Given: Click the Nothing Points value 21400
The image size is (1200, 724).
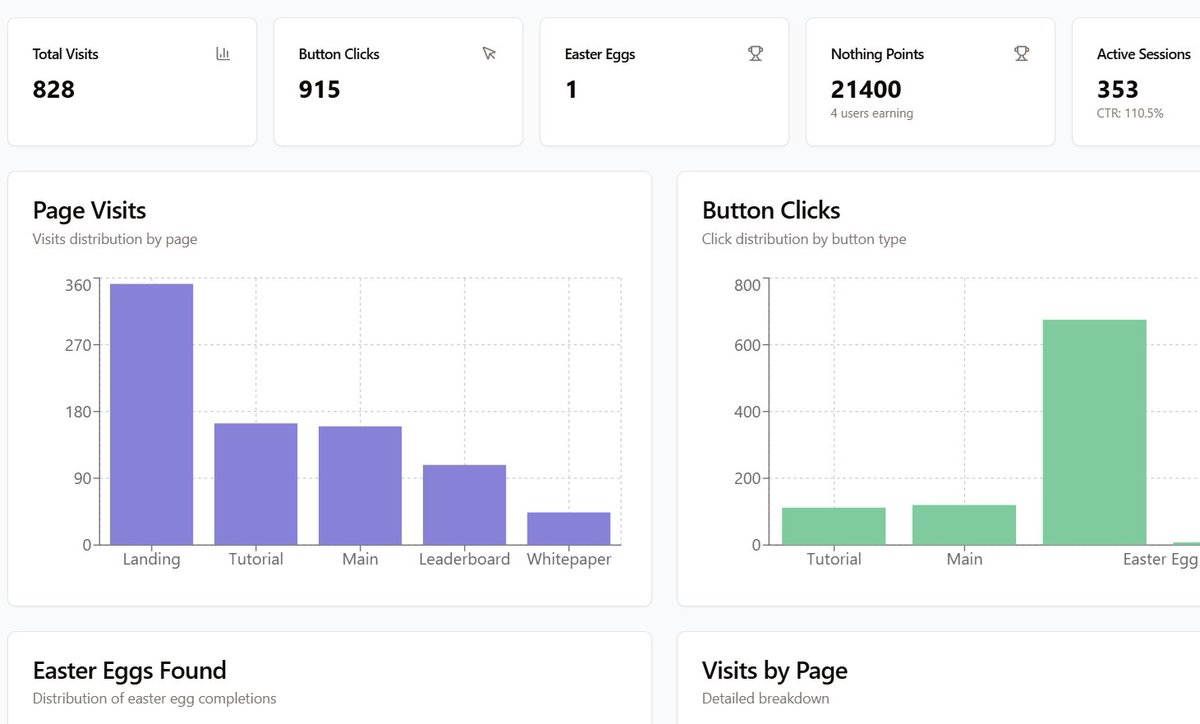Looking at the screenshot, I should [x=866, y=90].
